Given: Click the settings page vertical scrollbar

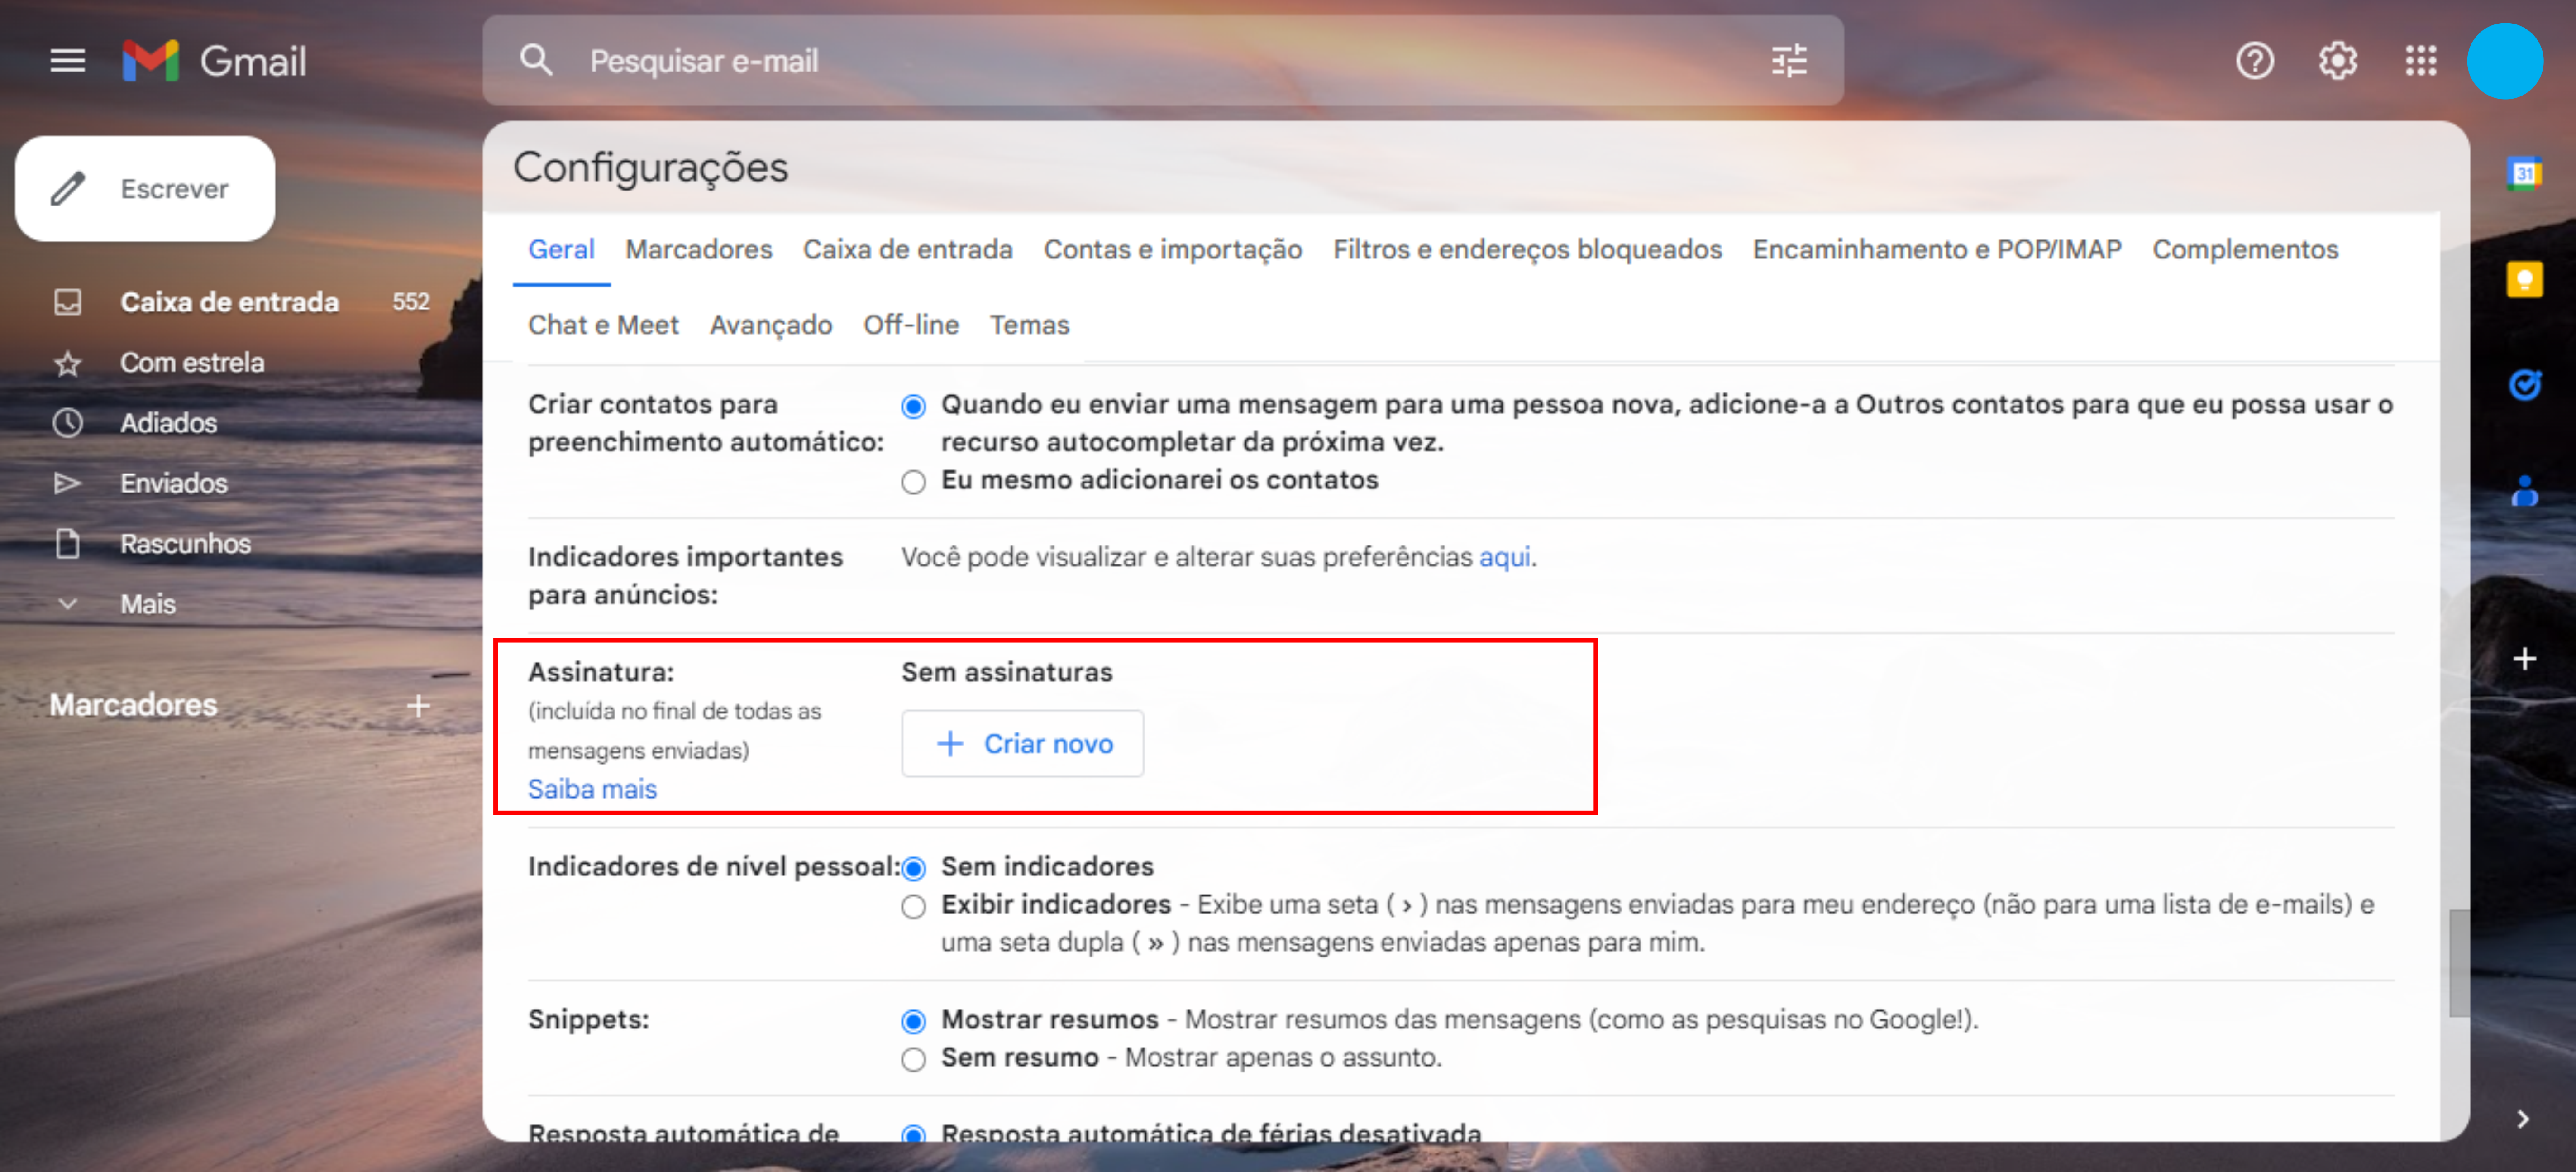Looking at the screenshot, I should [x=2458, y=962].
